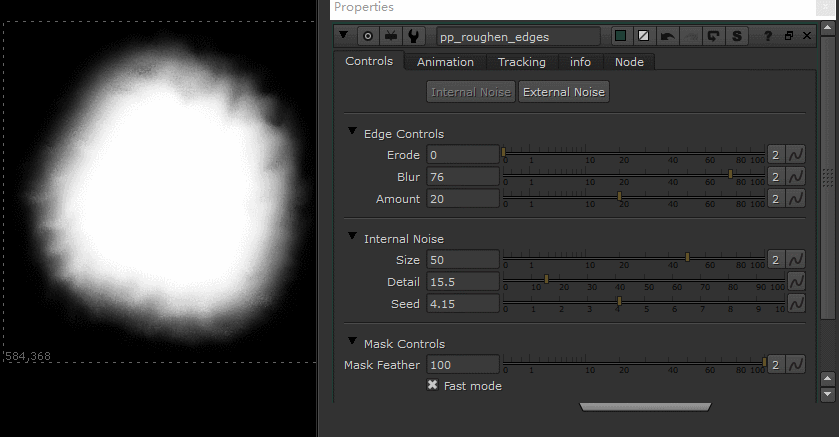This screenshot has width=839, height=437.
Task: Click the S icon in node header
Action: 737,36
